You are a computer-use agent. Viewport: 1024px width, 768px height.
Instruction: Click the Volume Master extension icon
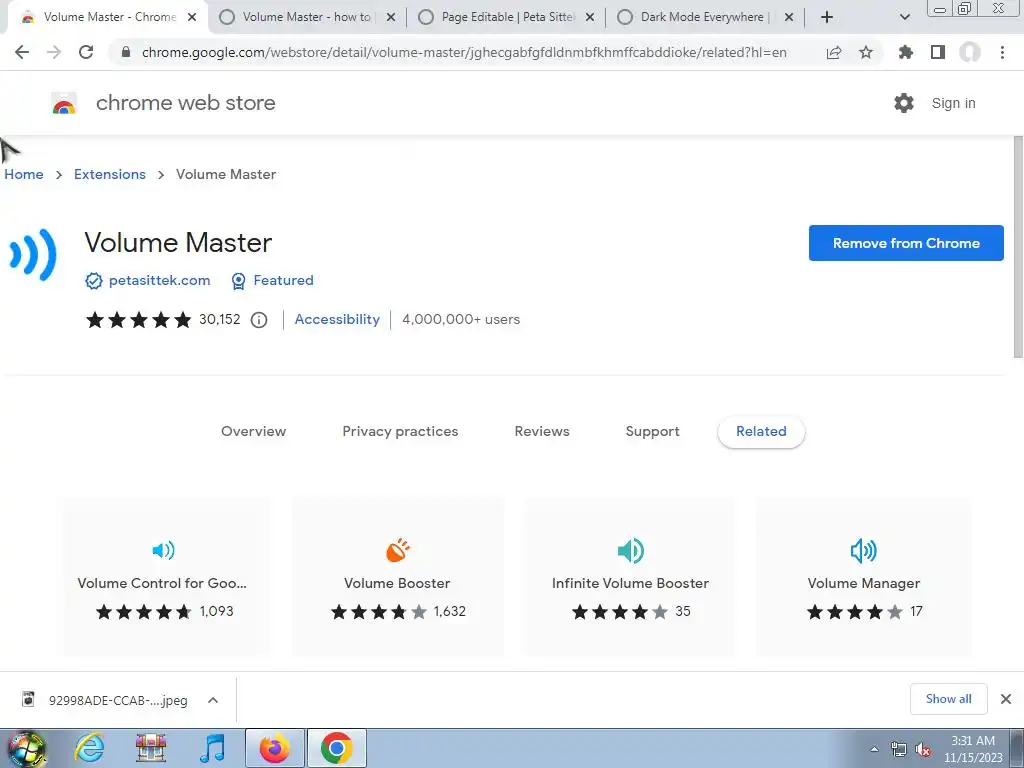click(33, 255)
